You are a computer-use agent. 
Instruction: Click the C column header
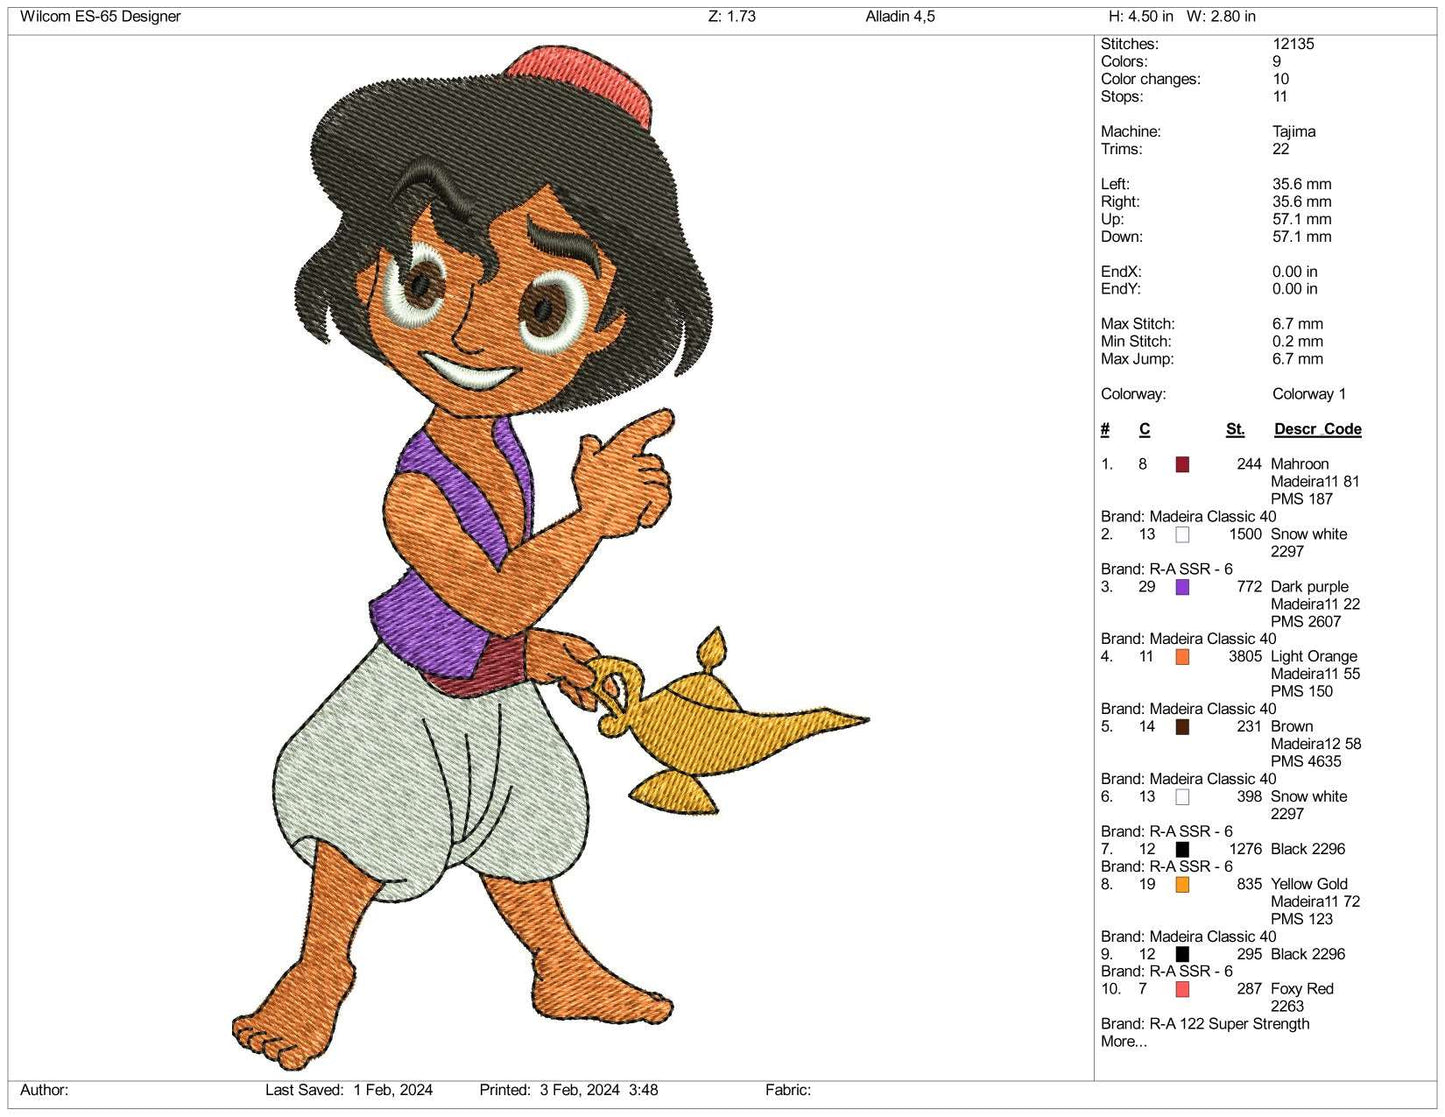click(x=1143, y=429)
